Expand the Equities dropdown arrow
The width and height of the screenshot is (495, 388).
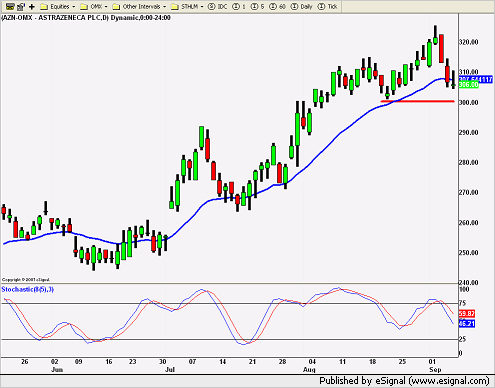(74, 7)
